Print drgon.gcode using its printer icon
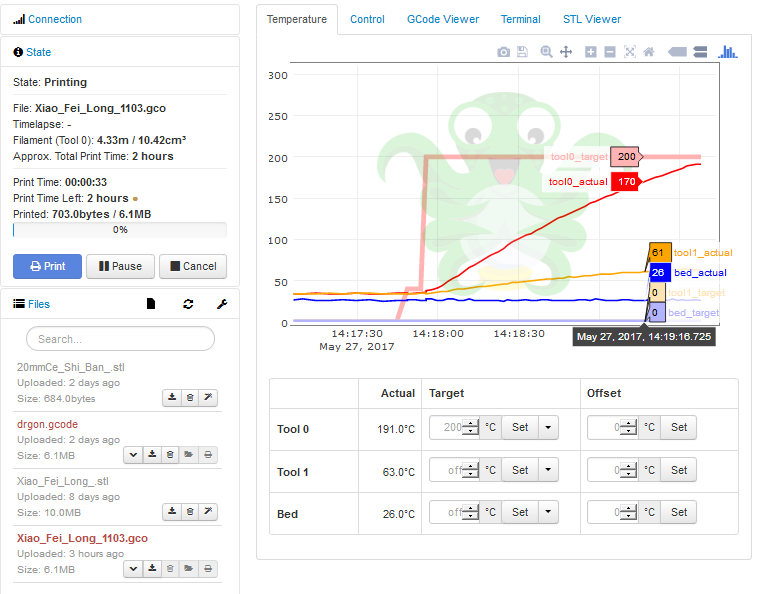 pyautogui.click(x=208, y=455)
